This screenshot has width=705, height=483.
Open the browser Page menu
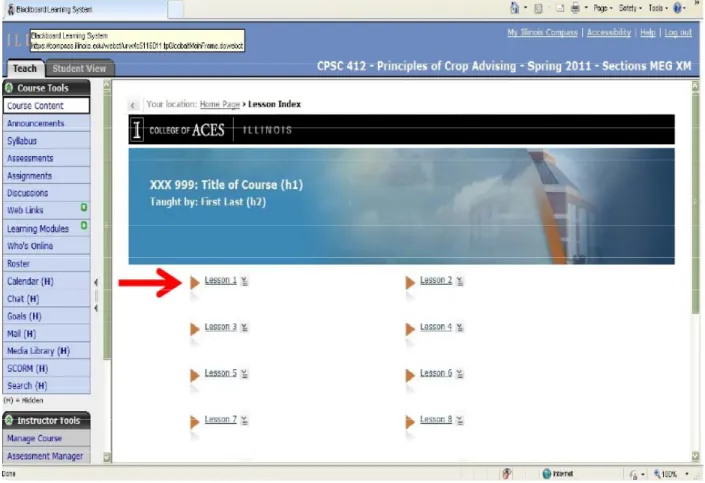click(602, 8)
